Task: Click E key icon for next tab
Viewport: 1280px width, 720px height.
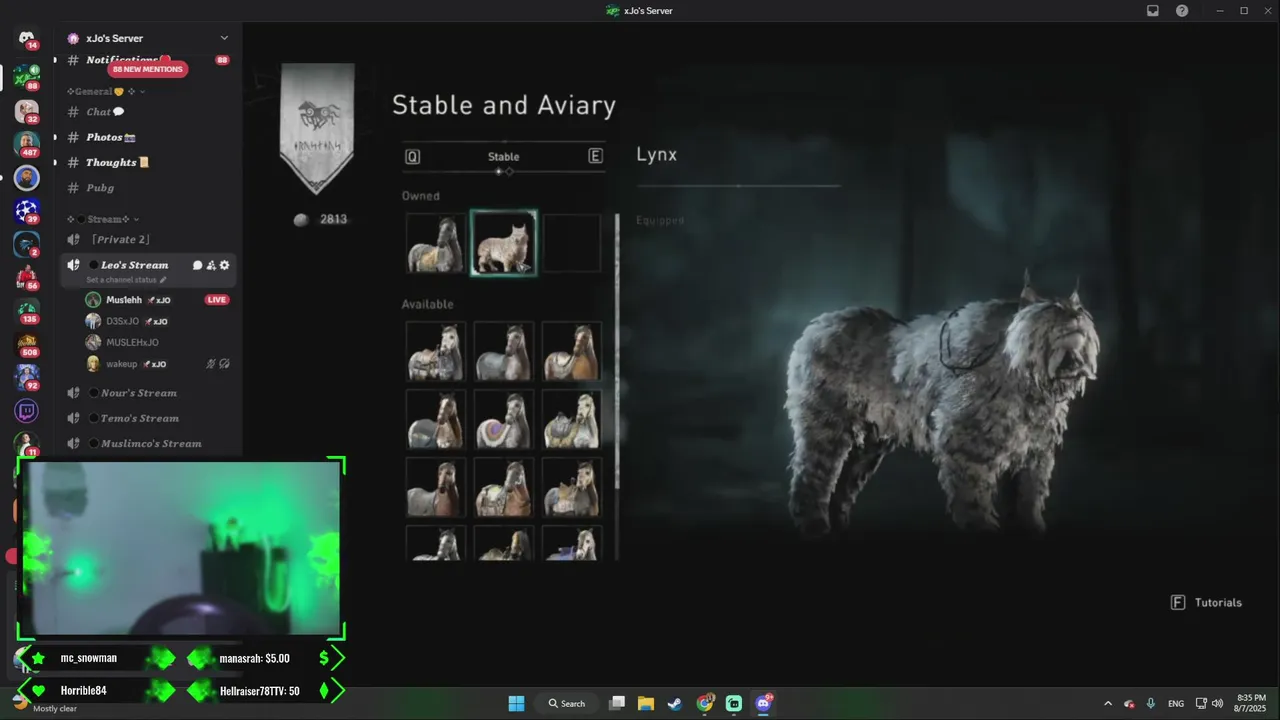Action: point(595,156)
